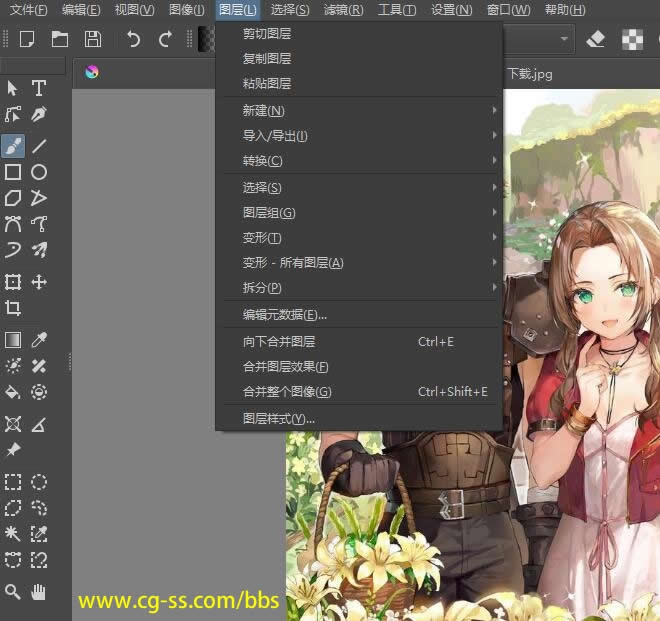Click the Undo arrow in toolbar

click(x=133, y=39)
